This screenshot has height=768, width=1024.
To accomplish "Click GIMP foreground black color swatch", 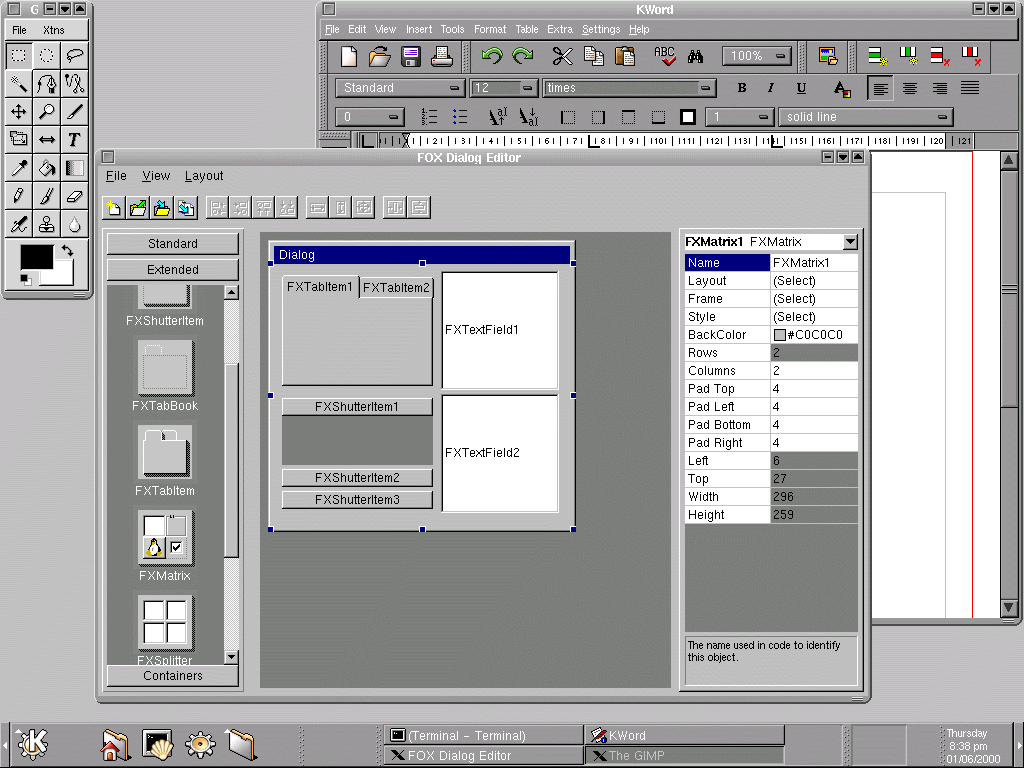I will pos(36,256).
